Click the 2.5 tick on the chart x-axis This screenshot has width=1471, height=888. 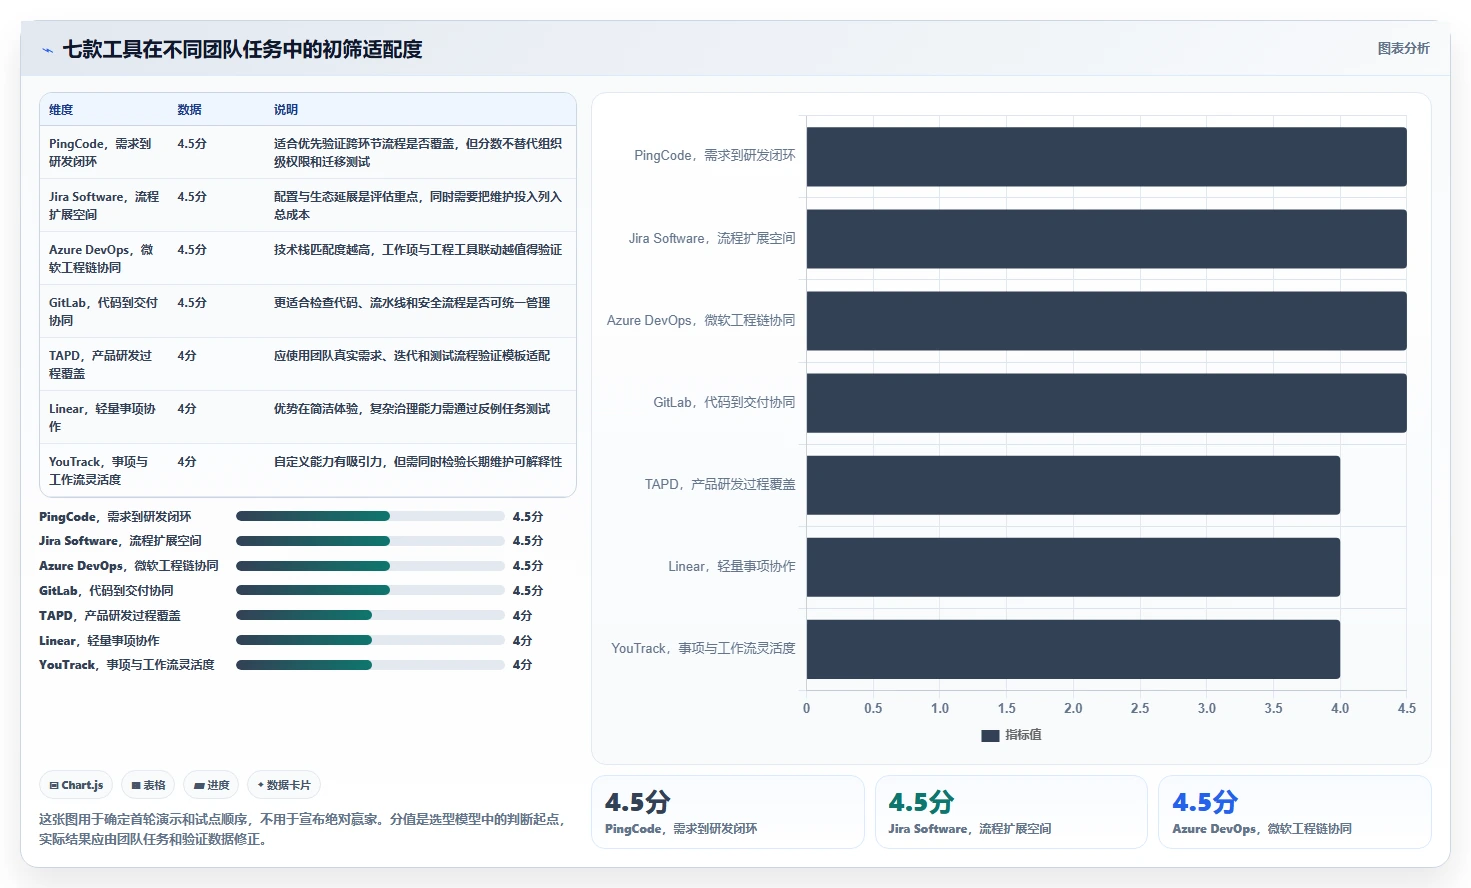click(x=1140, y=708)
